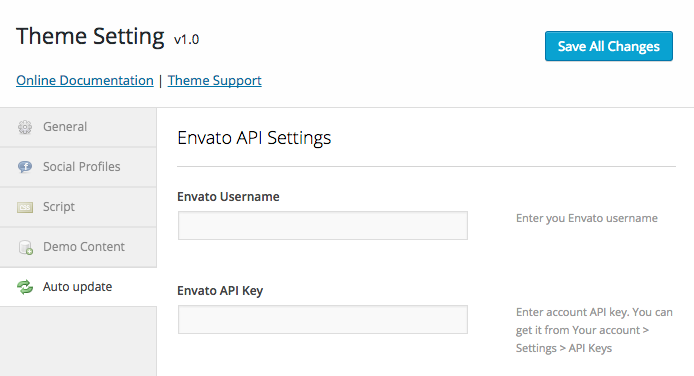The height and width of the screenshot is (376, 694).
Task: Click the v1.0 version label
Action: point(186,40)
